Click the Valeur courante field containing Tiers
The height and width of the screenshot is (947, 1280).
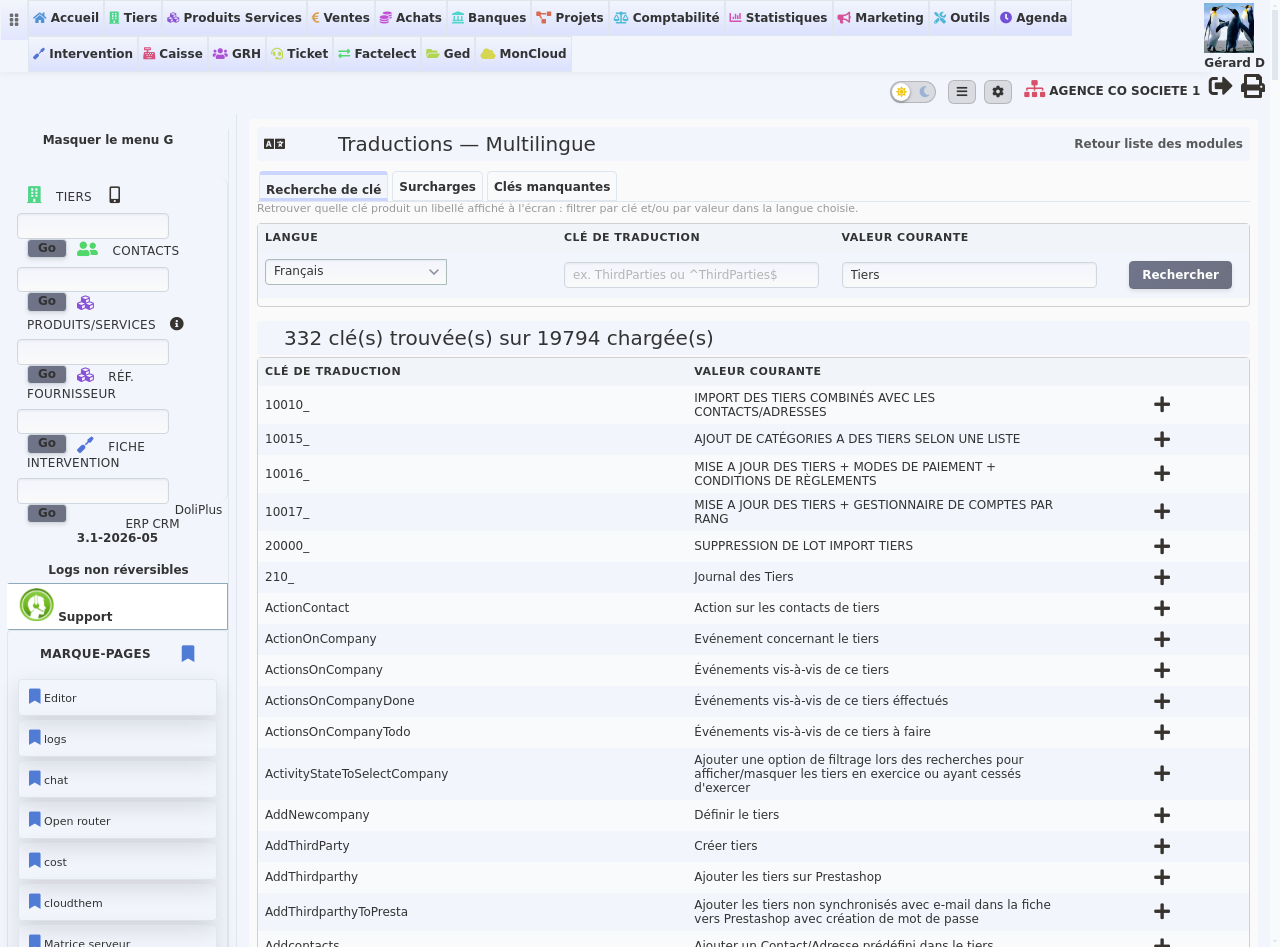click(x=969, y=275)
